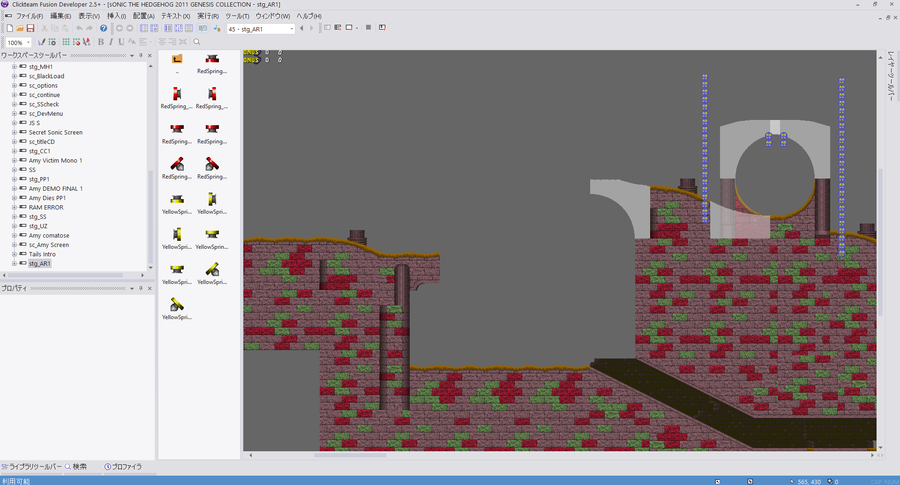This screenshot has height=485, width=900.
Task: Undo the last action via toolbar arrow
Action: point(79,28)
